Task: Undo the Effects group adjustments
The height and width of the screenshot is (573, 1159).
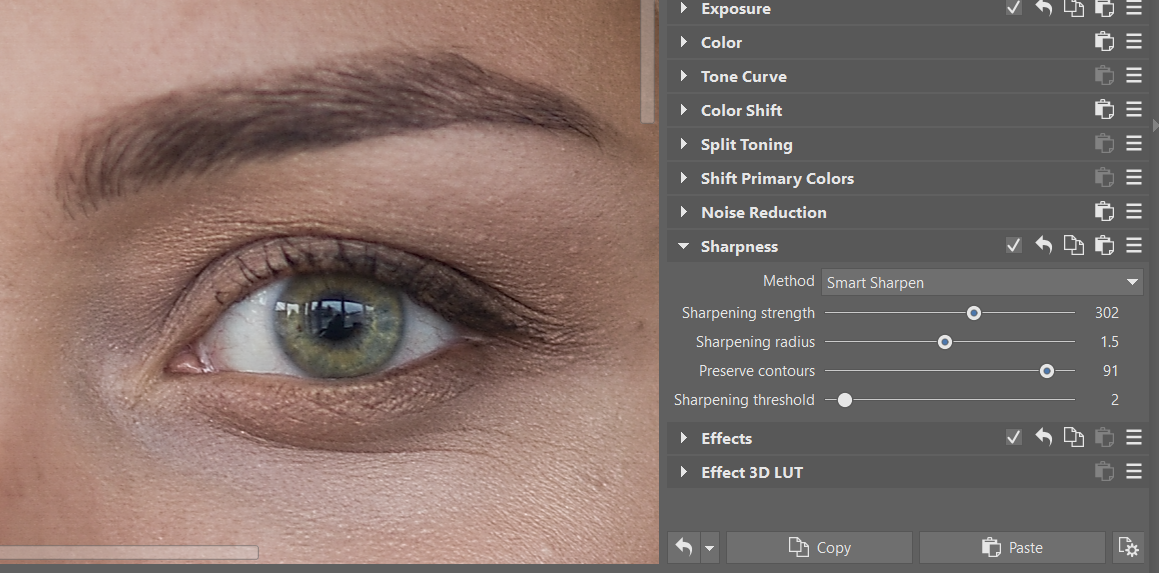Action: pyautogui.click(x=1044, y=438)
